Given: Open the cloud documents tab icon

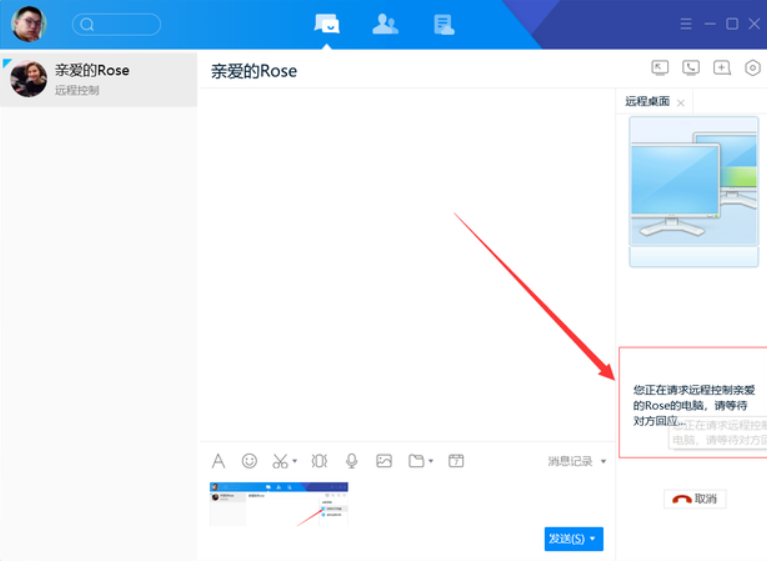Looking at the screenshot, I should [444, 24].
